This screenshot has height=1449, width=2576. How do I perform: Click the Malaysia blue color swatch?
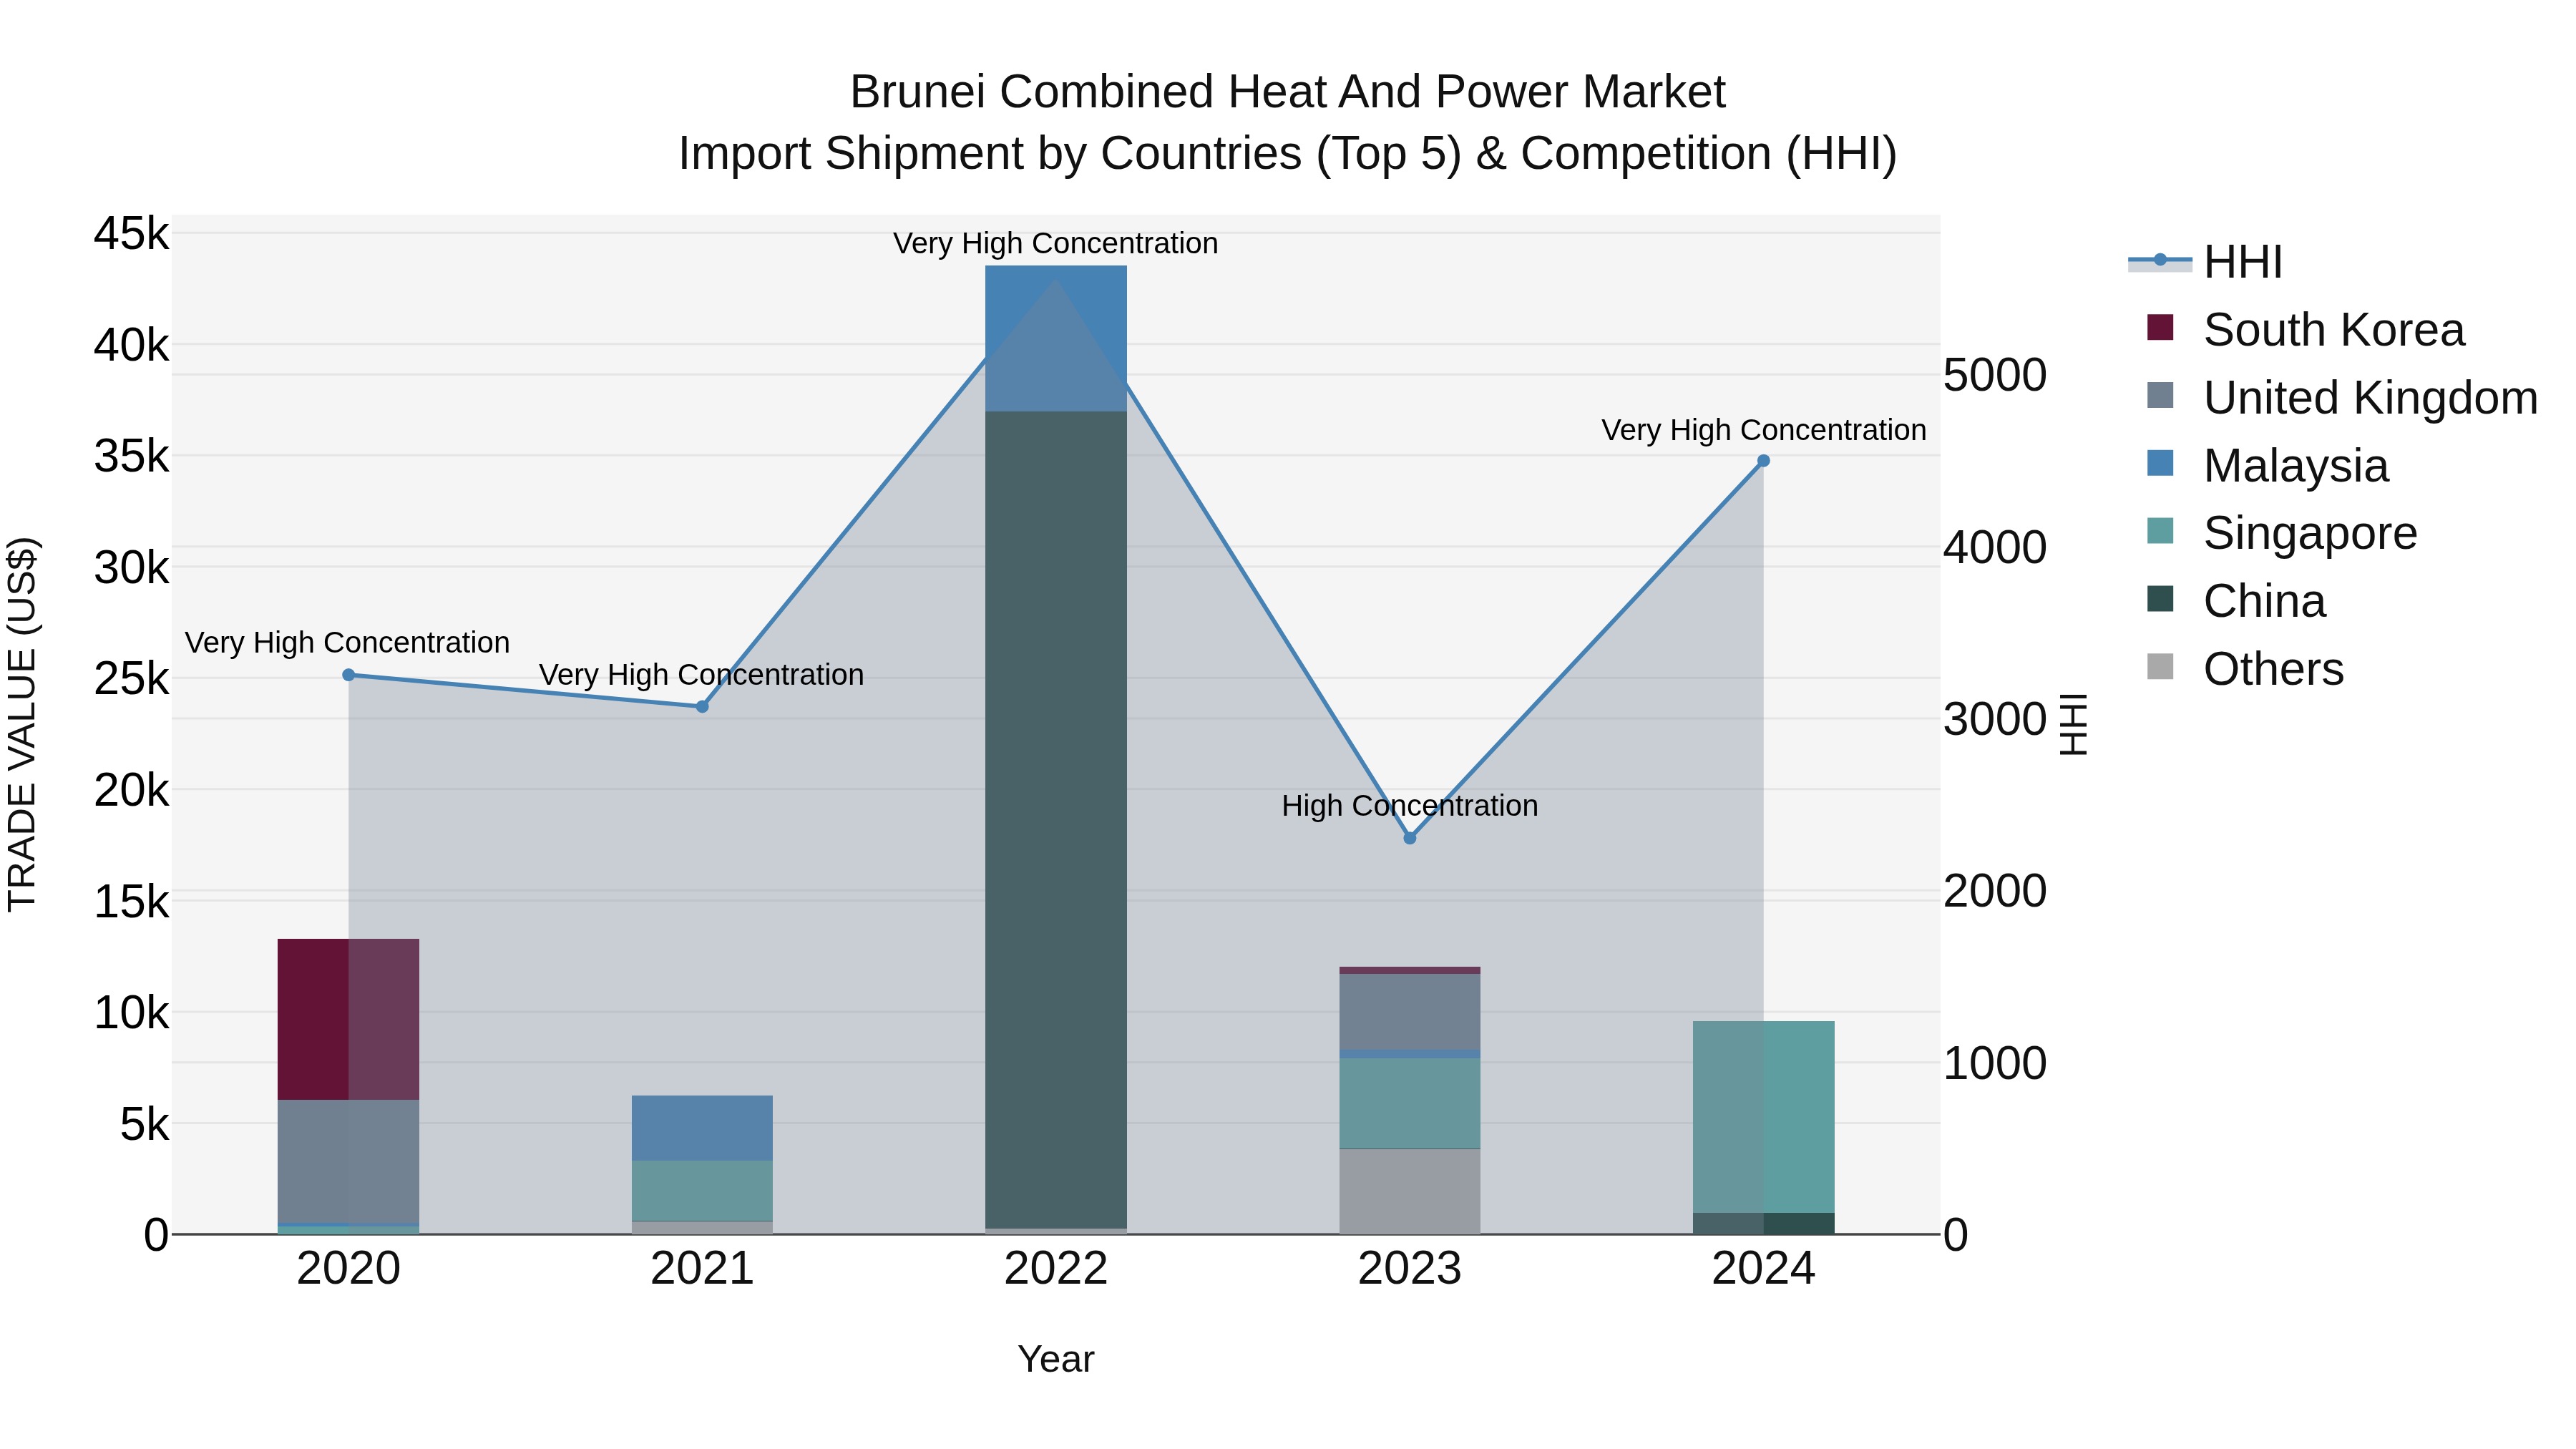2160,463
